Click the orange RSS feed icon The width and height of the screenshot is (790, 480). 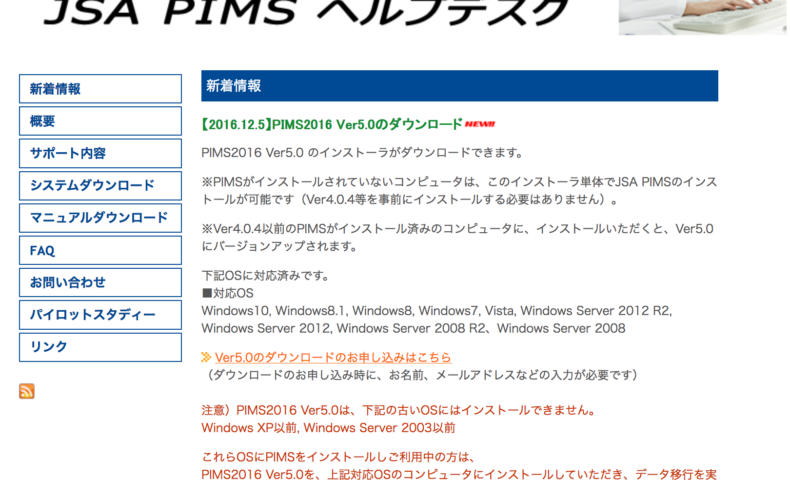[x=27, y=391]
